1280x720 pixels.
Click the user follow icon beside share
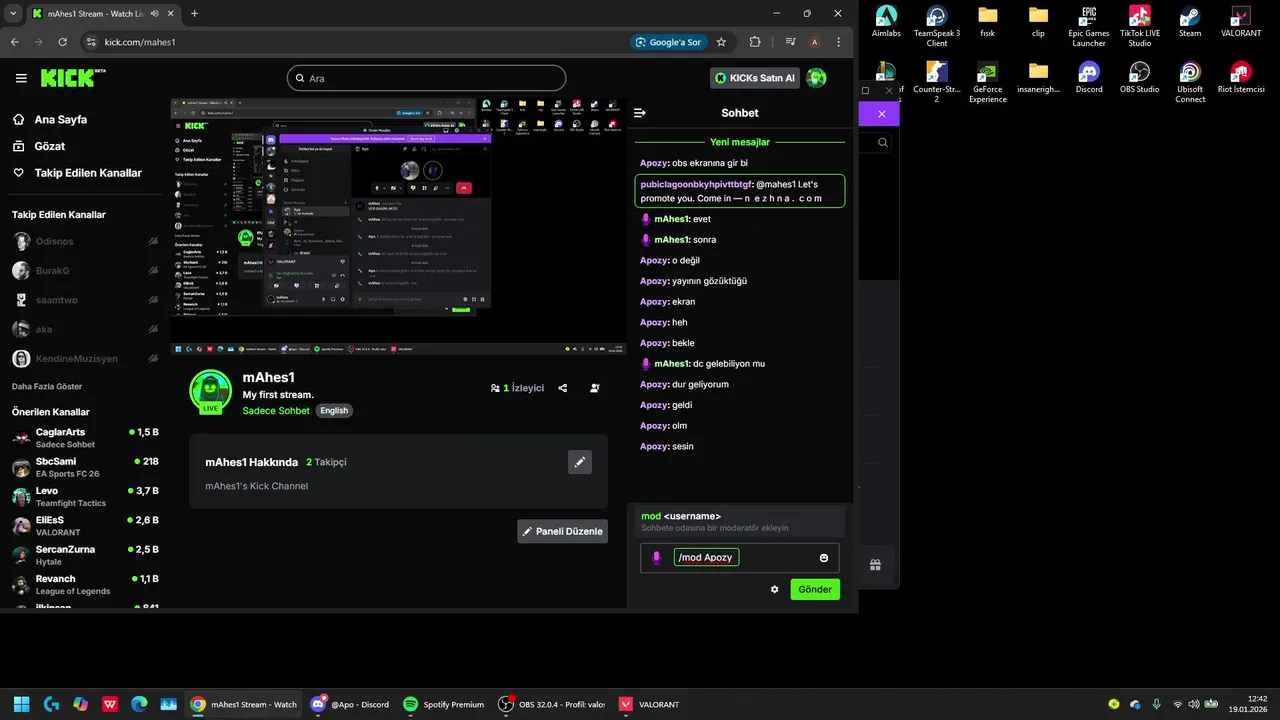[595, 388]
